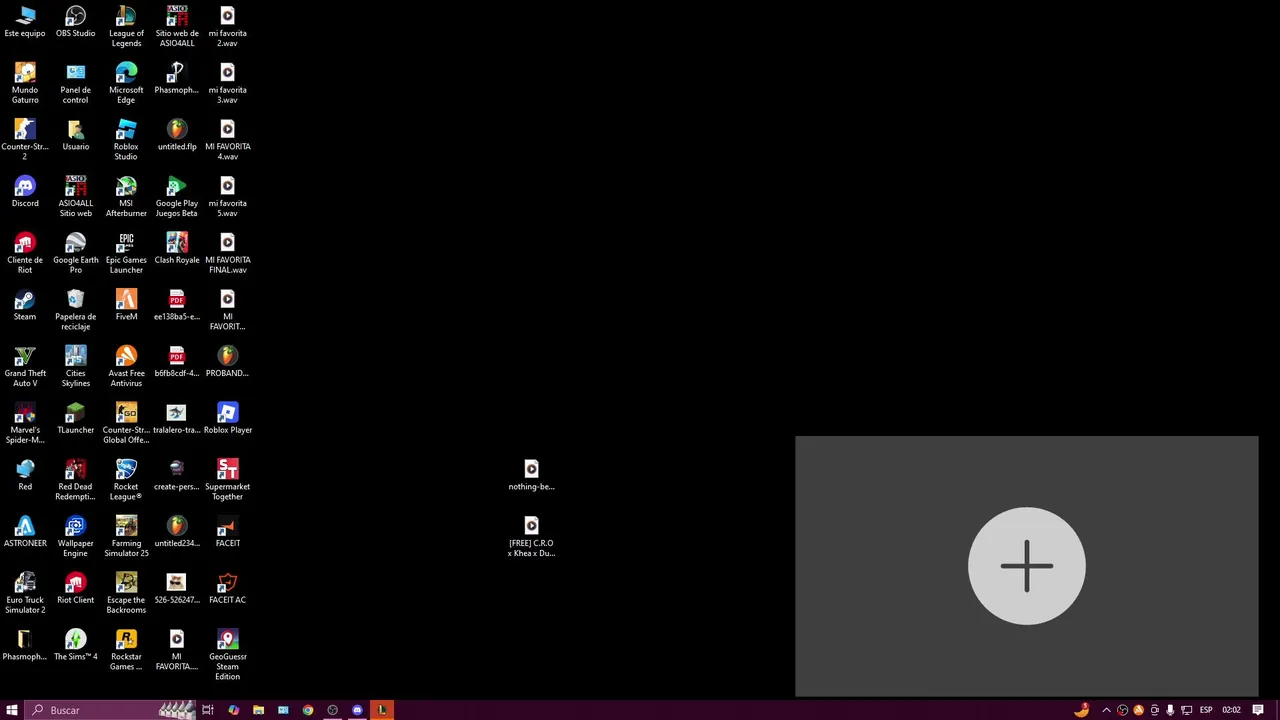The height and width of the screenshot is (720, 1280).
Task: Select the nothing-be... audio file
Action: coord(531,475)
